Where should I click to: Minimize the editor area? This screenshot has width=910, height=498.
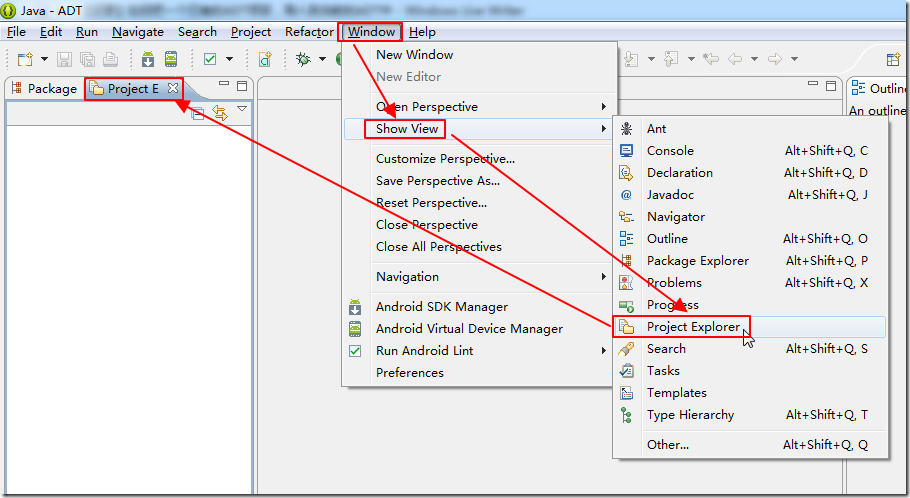point(813,84)
